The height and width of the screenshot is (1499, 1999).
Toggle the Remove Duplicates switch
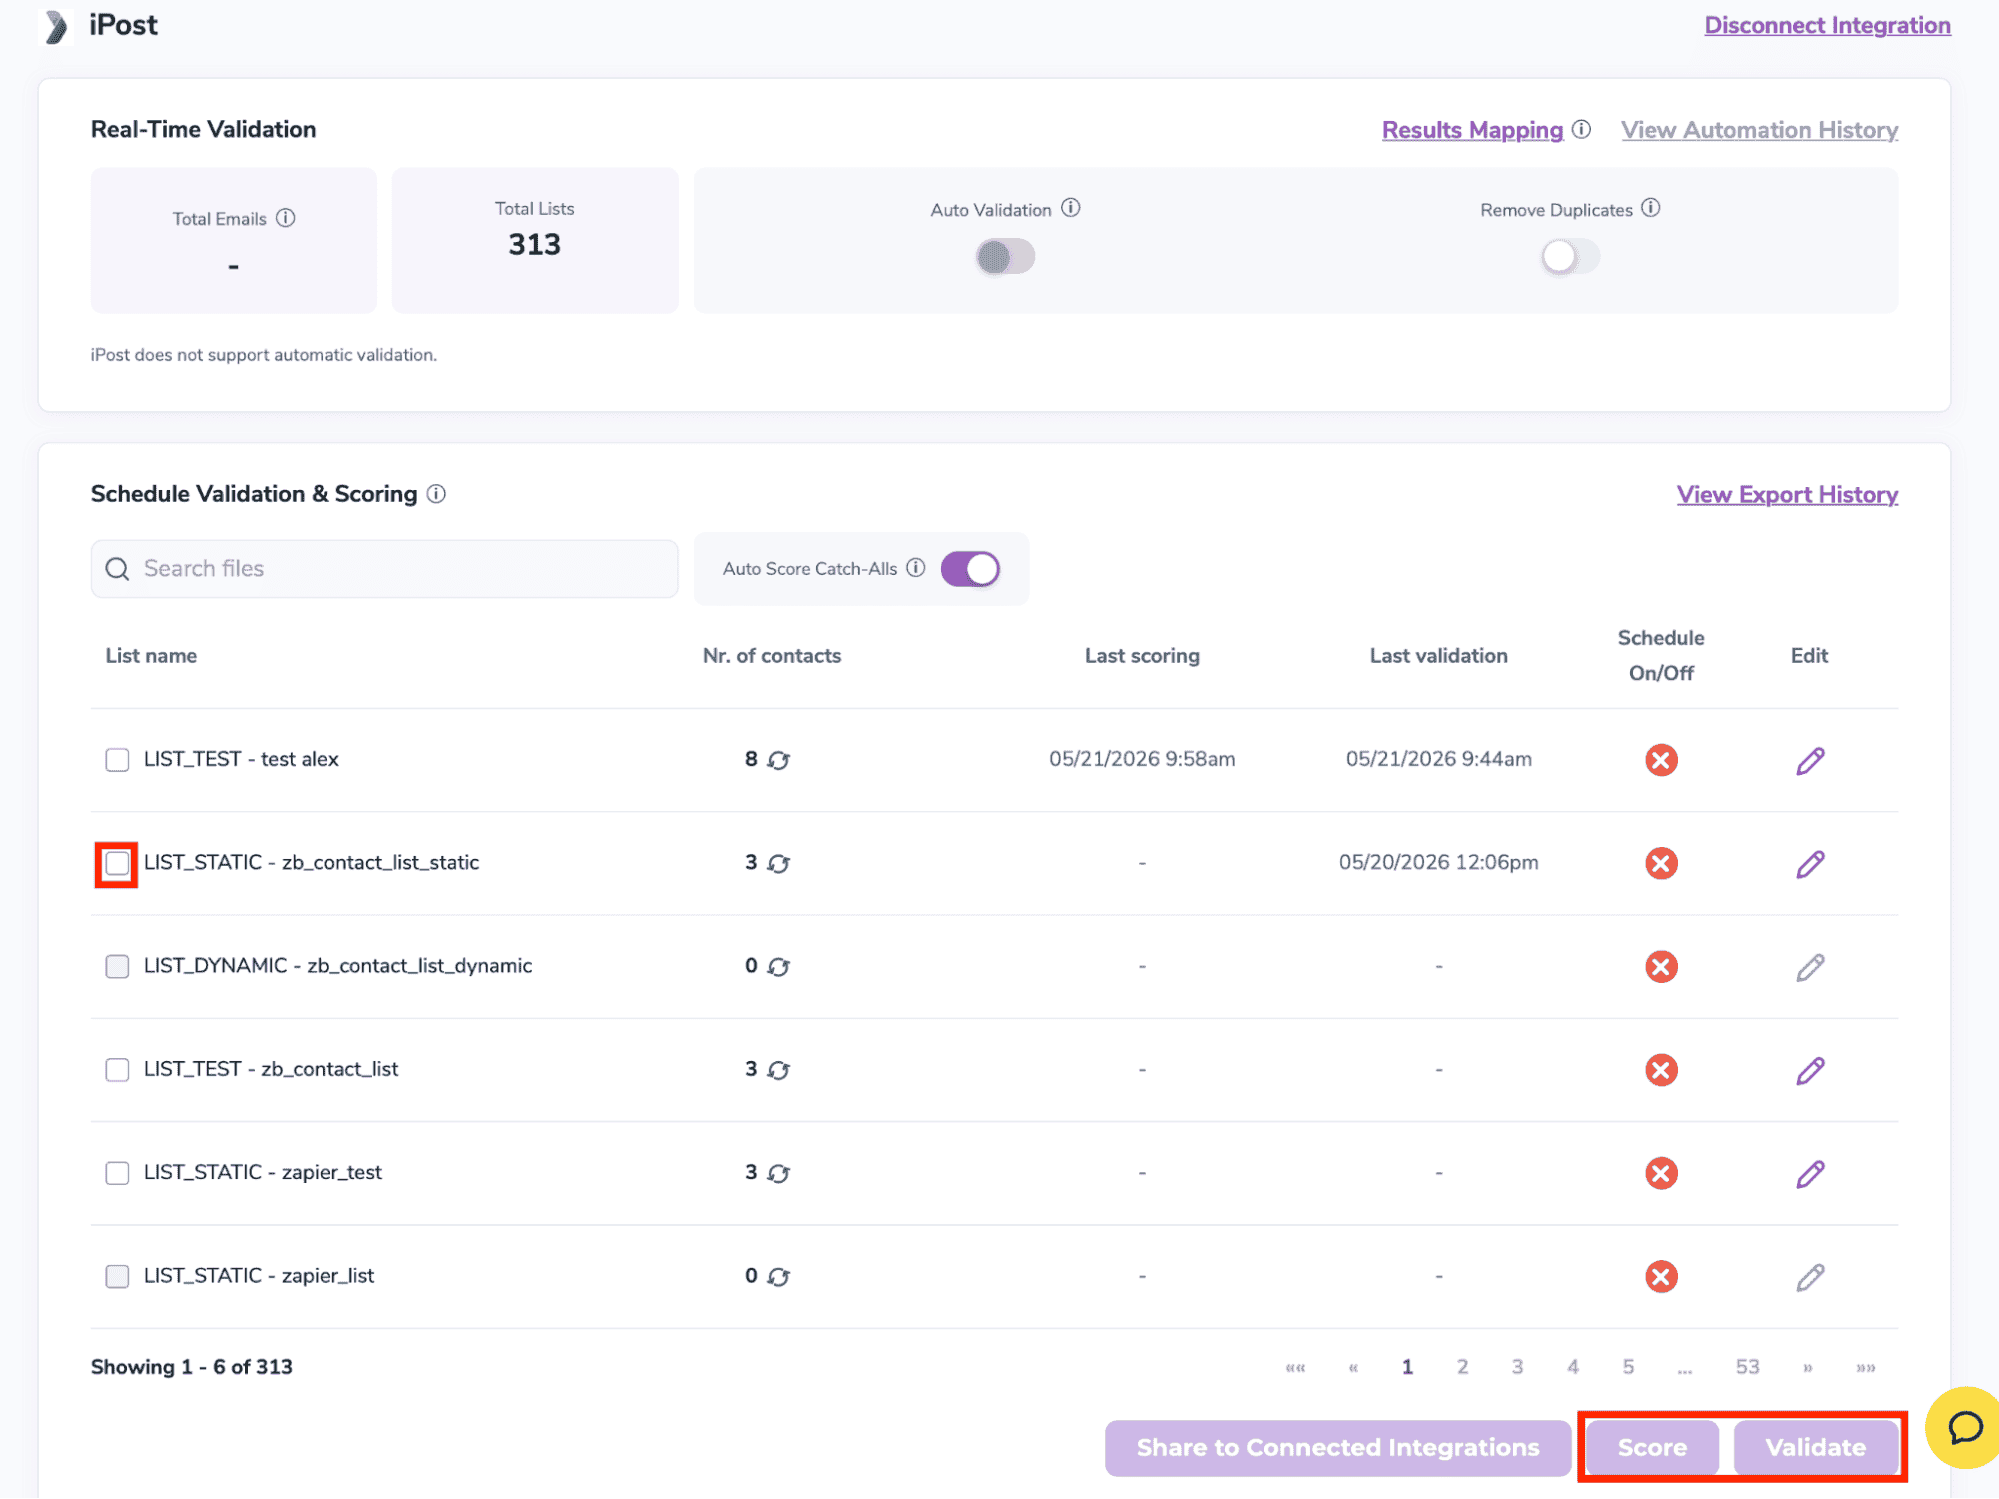[x=1570, y=257]
